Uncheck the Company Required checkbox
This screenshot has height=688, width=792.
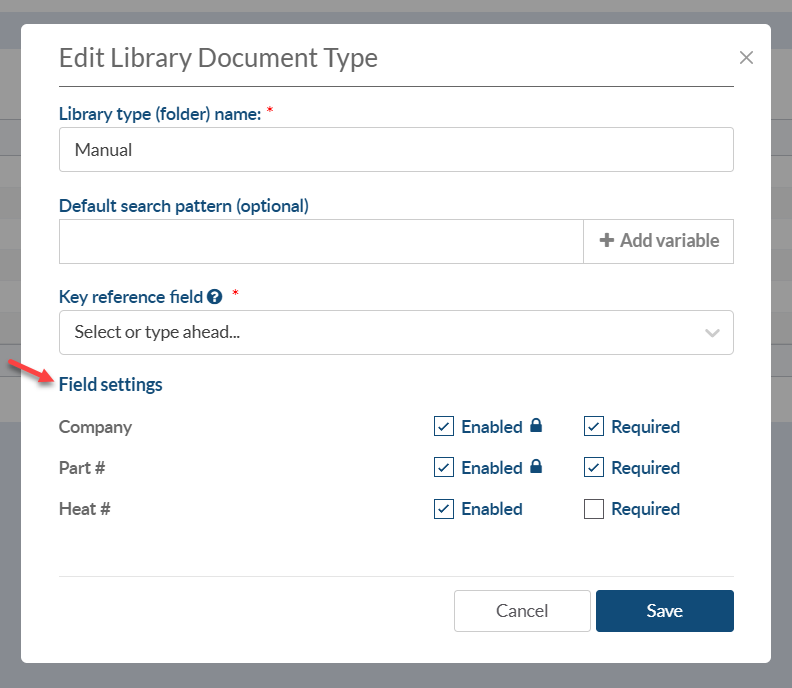point(594,427)
